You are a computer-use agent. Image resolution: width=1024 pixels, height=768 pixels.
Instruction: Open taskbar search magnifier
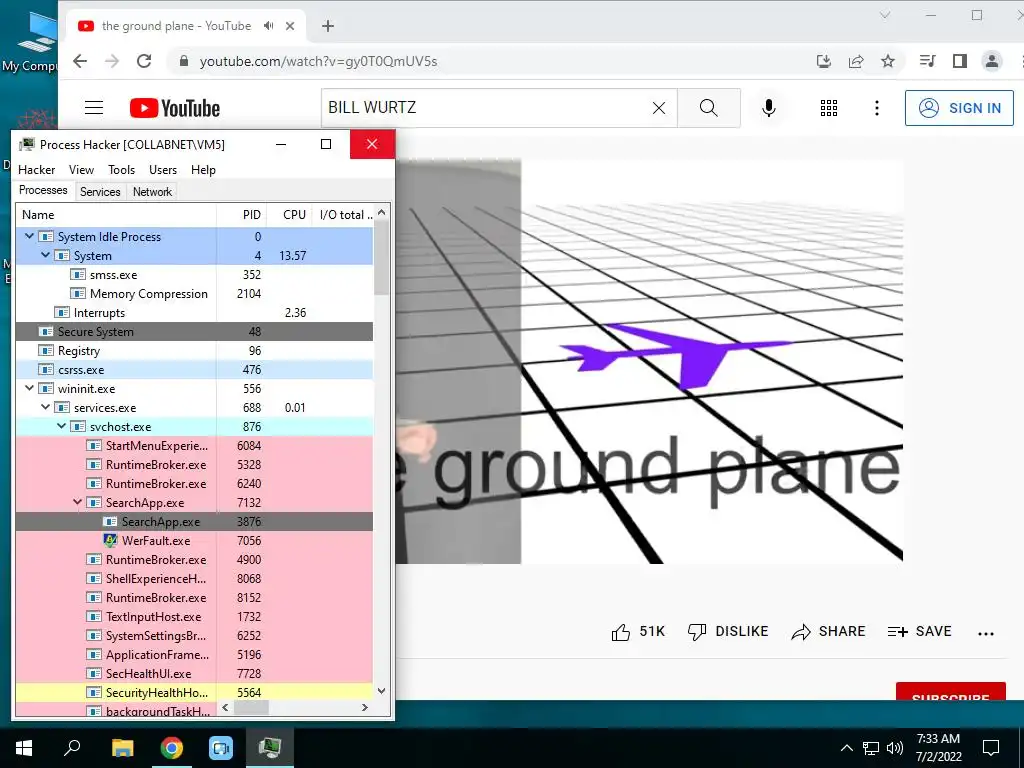(x=72, y=748)
